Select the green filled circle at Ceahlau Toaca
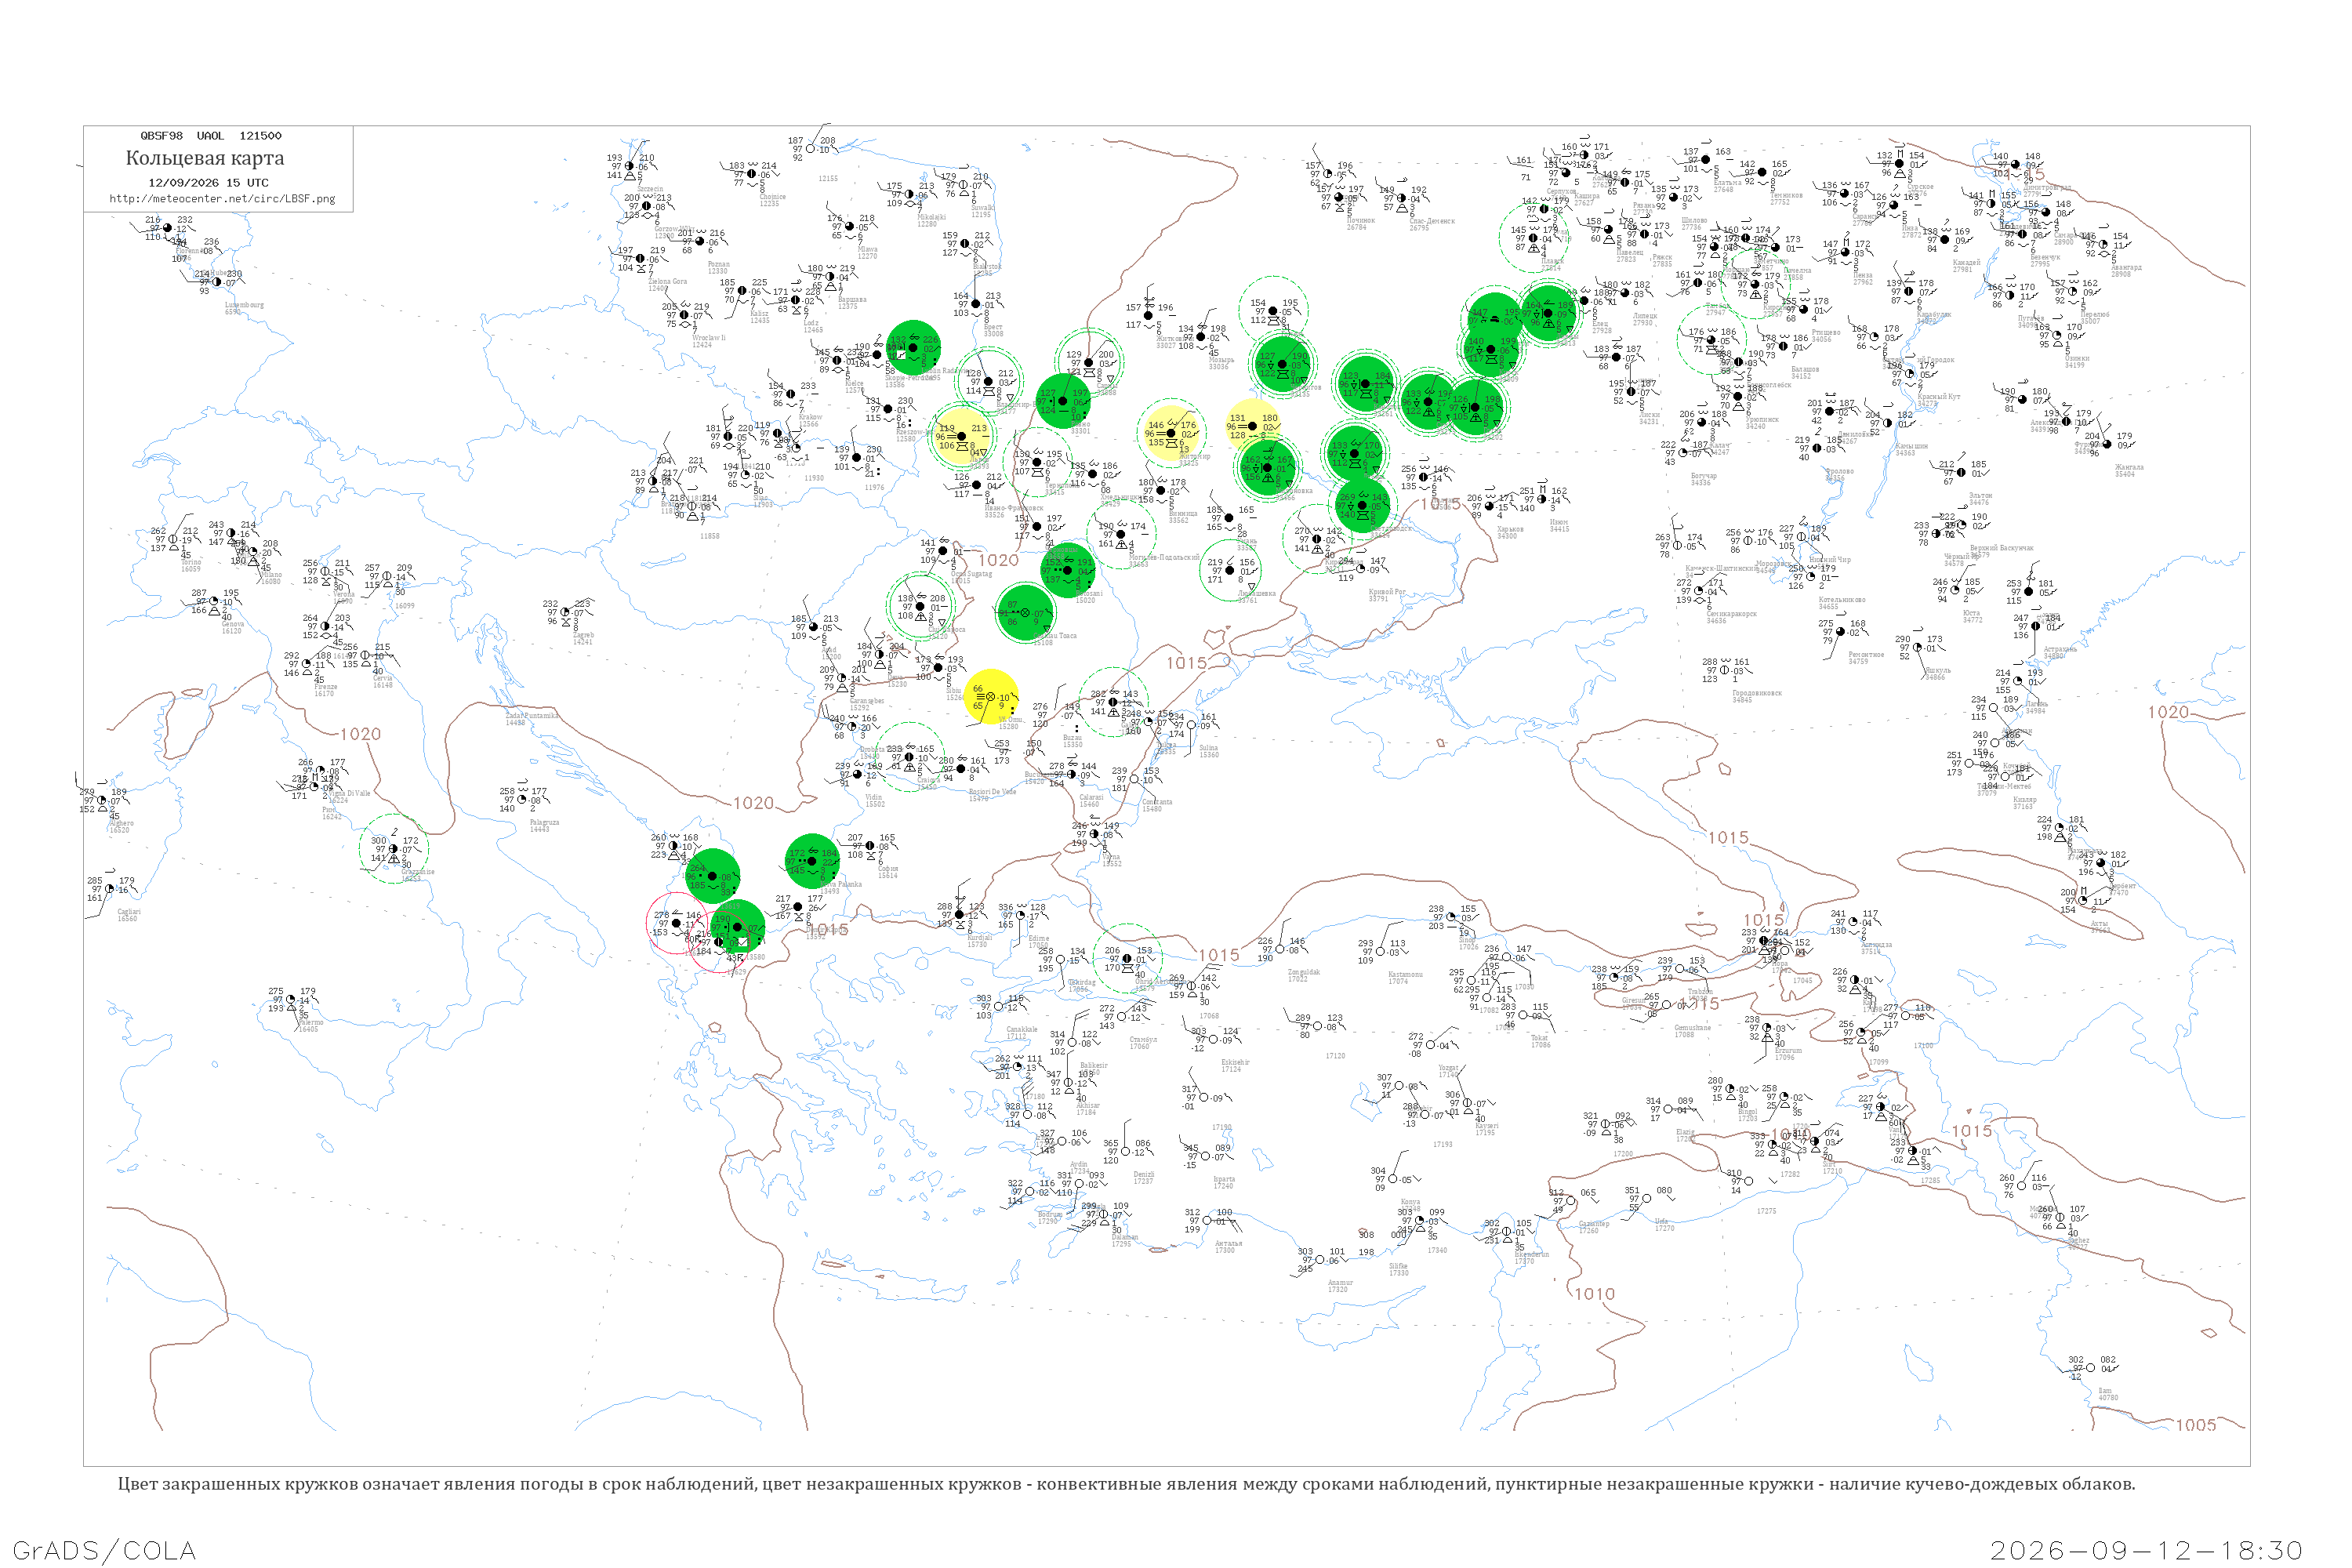Viewport: 2352px width, 1568px height. click(1025, 612)
